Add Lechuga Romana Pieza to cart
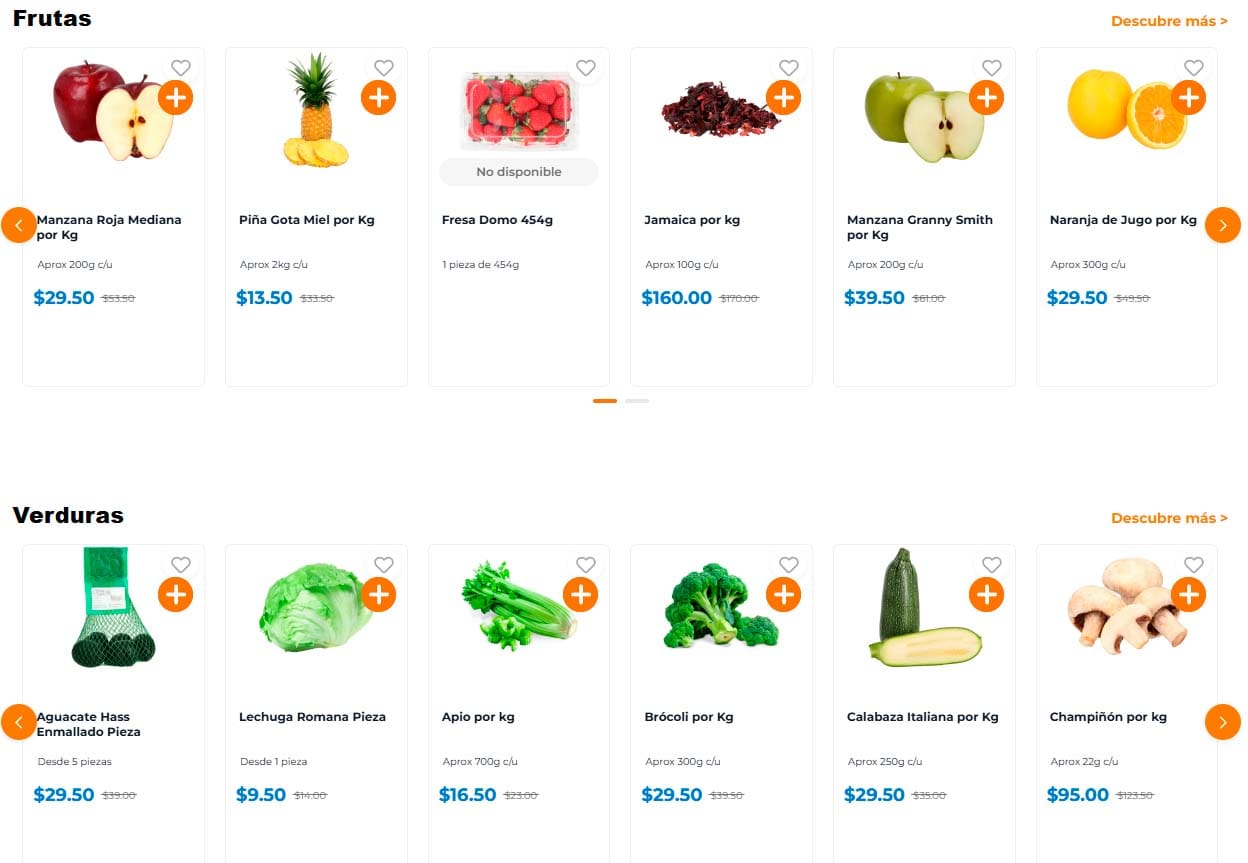 tap(378, 595)
